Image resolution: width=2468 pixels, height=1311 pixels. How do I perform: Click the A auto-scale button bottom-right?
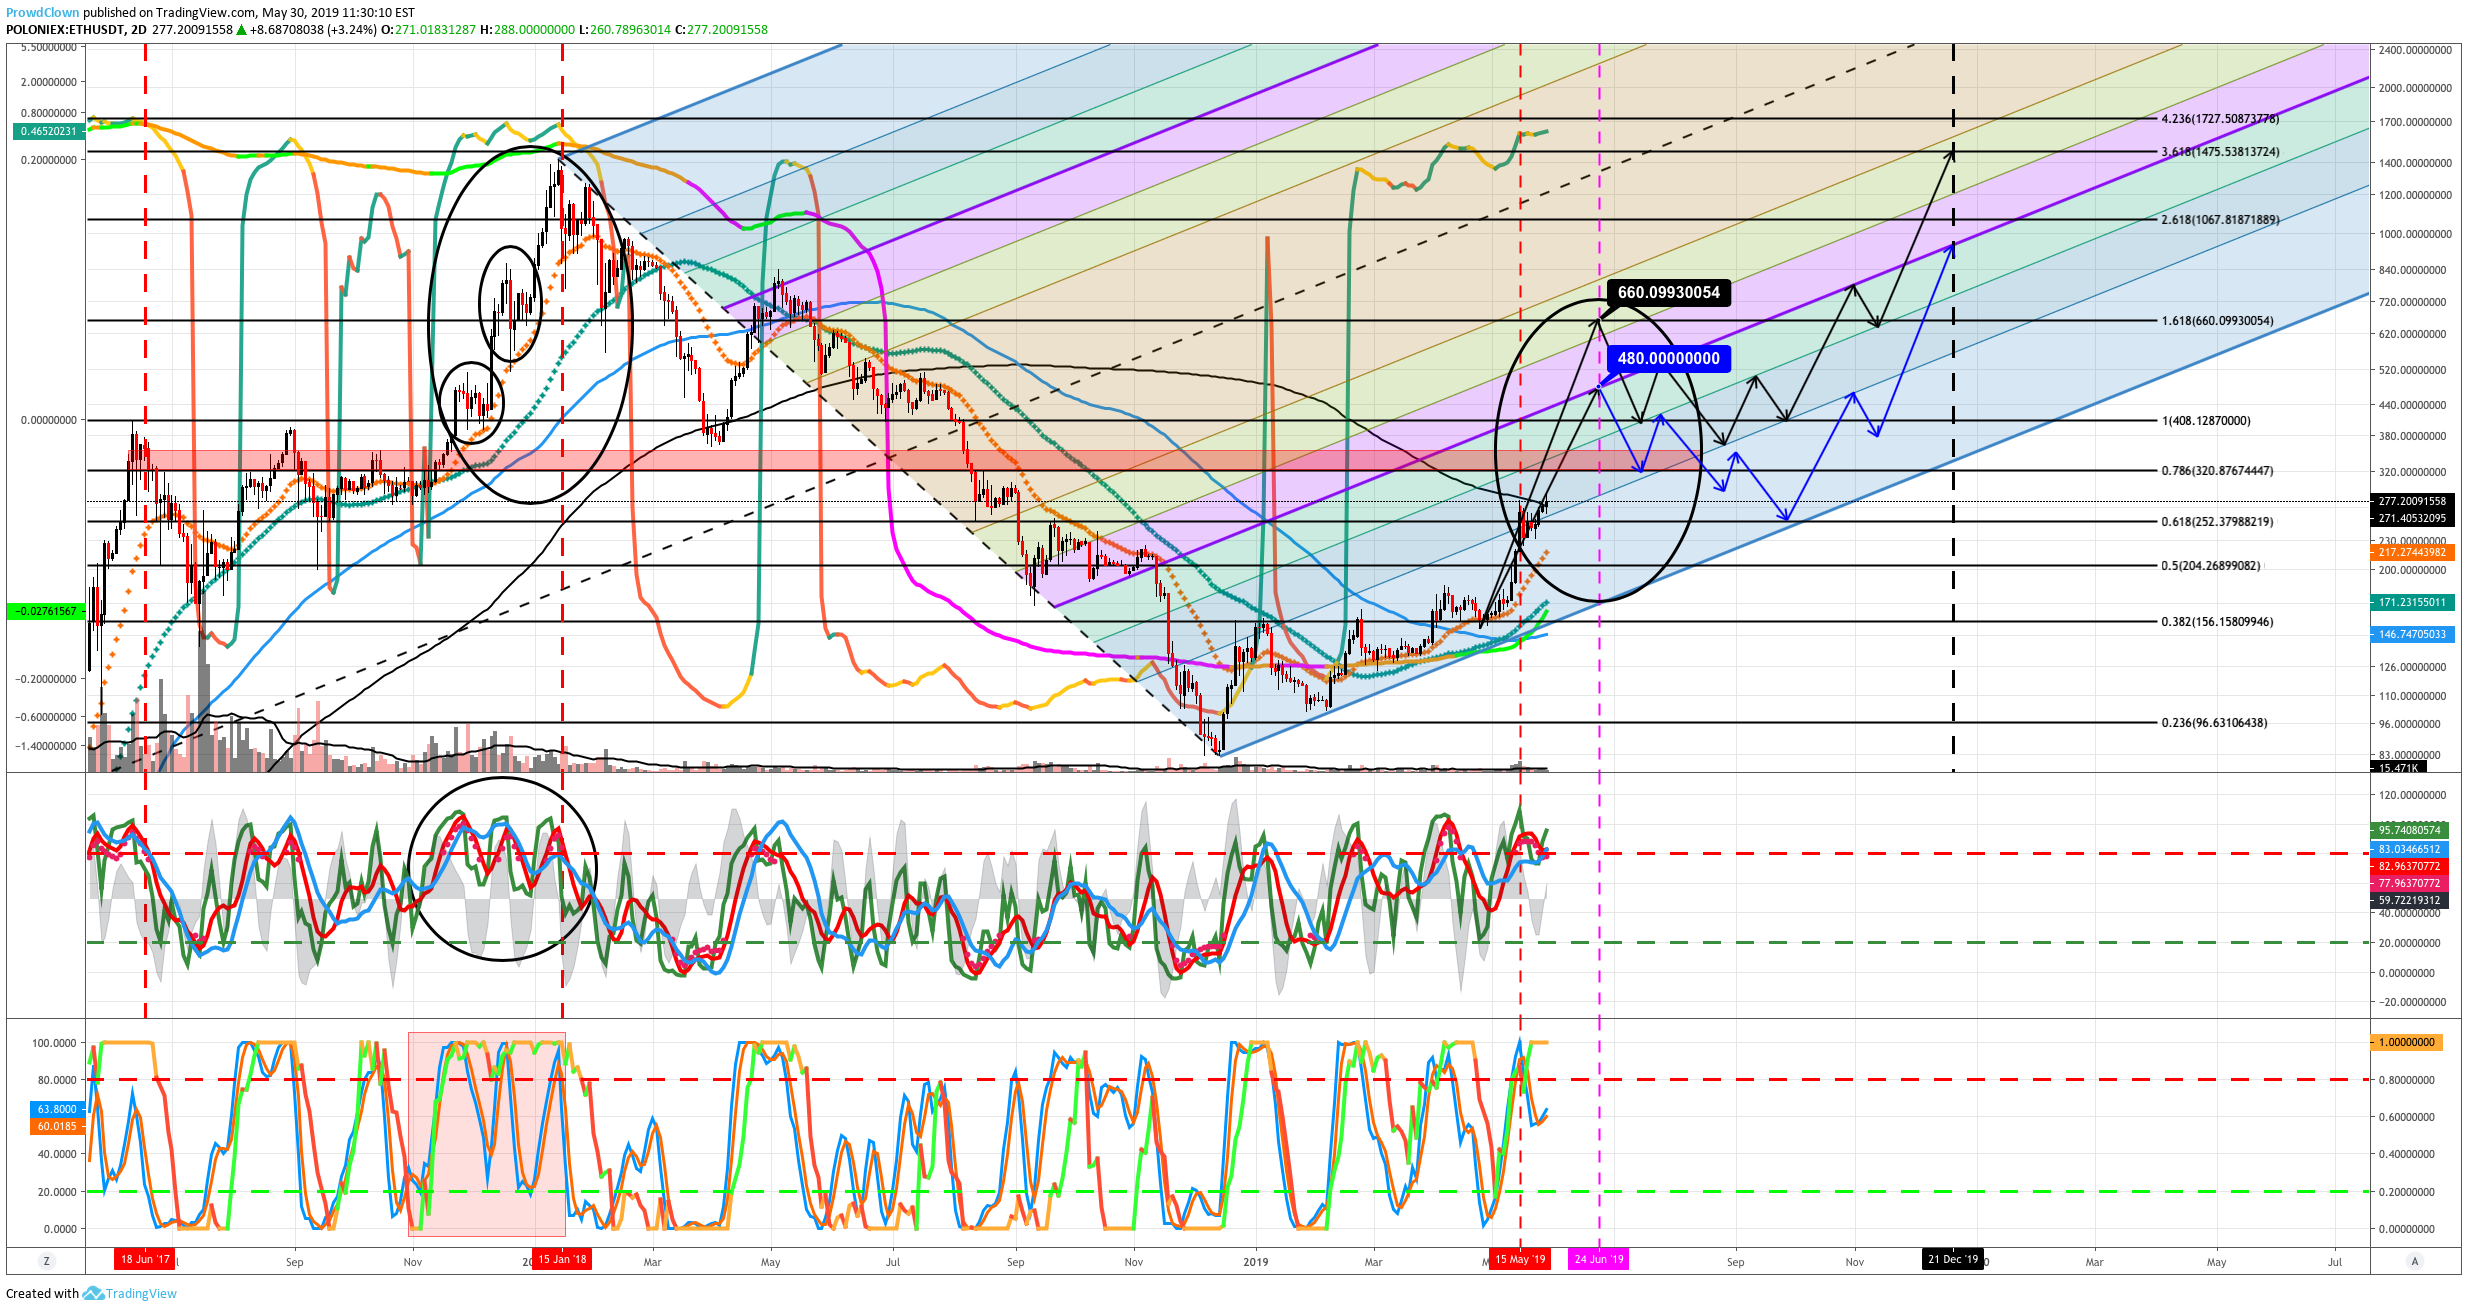(2415, 1261)
